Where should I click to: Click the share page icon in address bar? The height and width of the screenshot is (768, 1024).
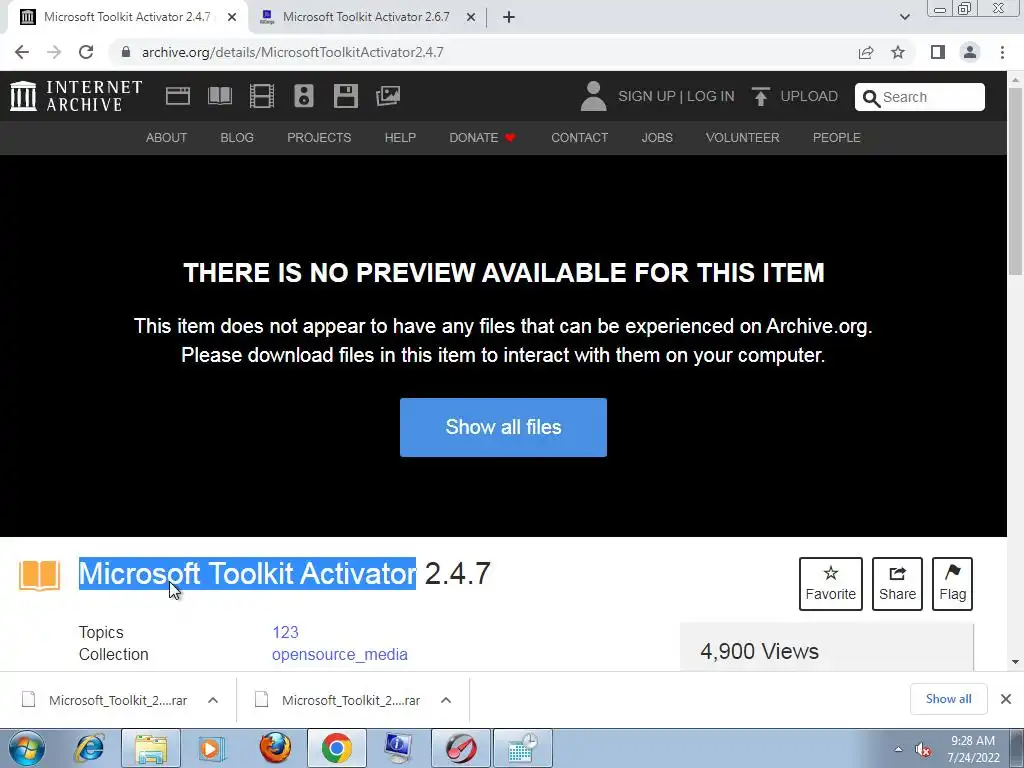[866, 52]
